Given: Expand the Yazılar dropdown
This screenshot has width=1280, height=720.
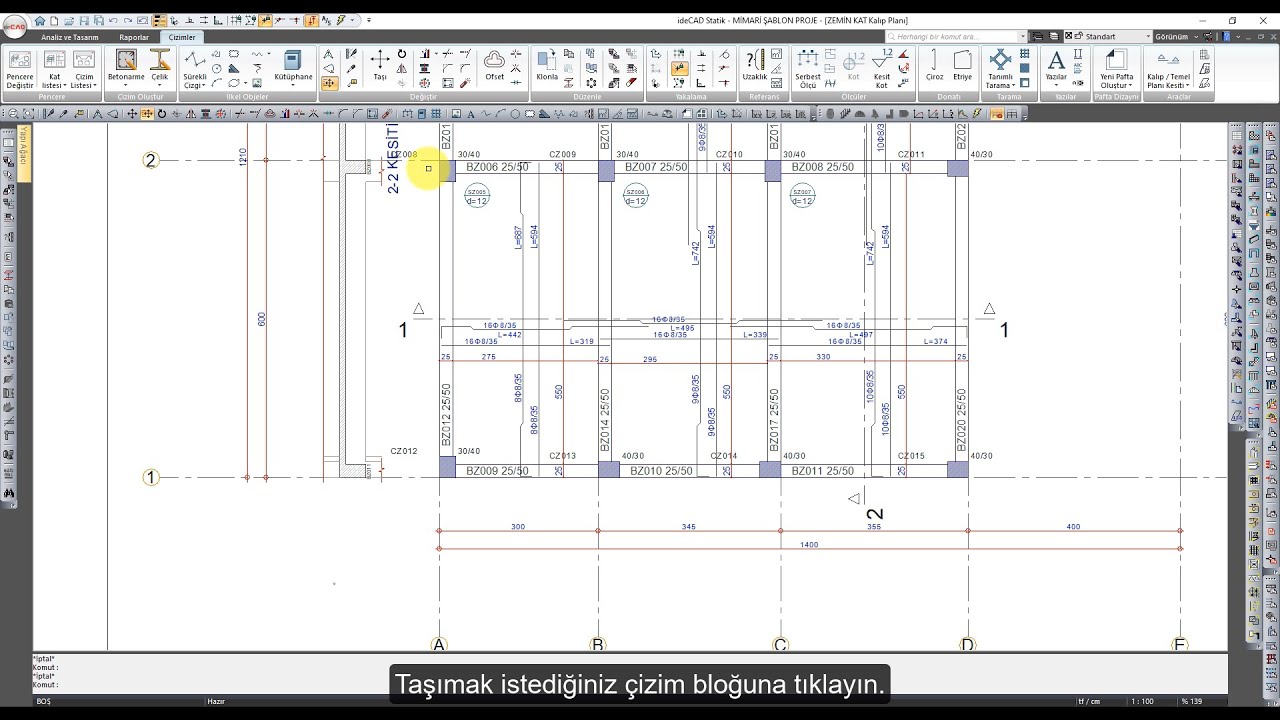Looking at the screenshot, I should pos(1056,70).
